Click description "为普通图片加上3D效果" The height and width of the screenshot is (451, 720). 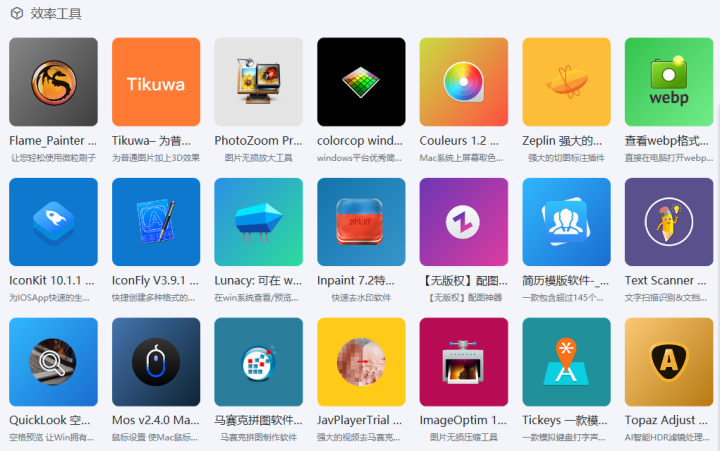coord(156,158)
